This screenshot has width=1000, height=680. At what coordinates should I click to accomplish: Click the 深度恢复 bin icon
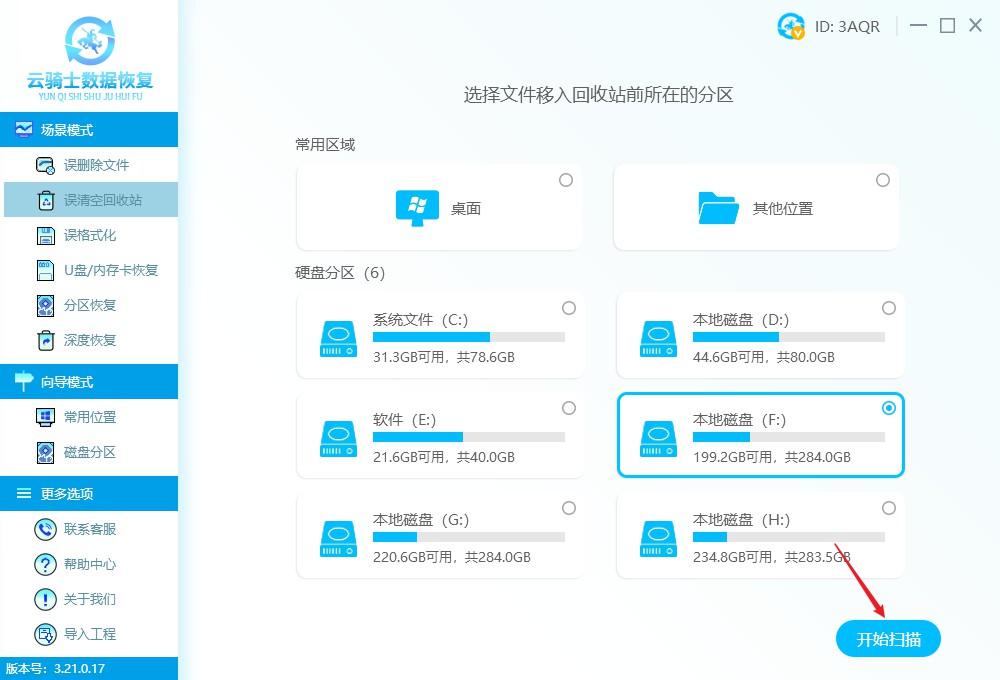pos(45,341)
